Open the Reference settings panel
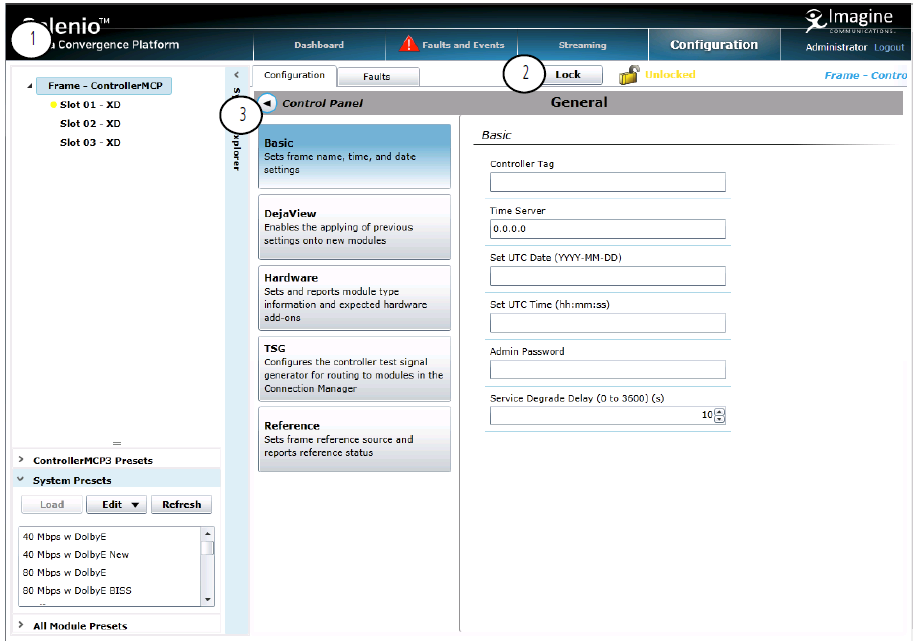Image resolution: width=916 pixels, height=642 pixels. tap(355, 439)
